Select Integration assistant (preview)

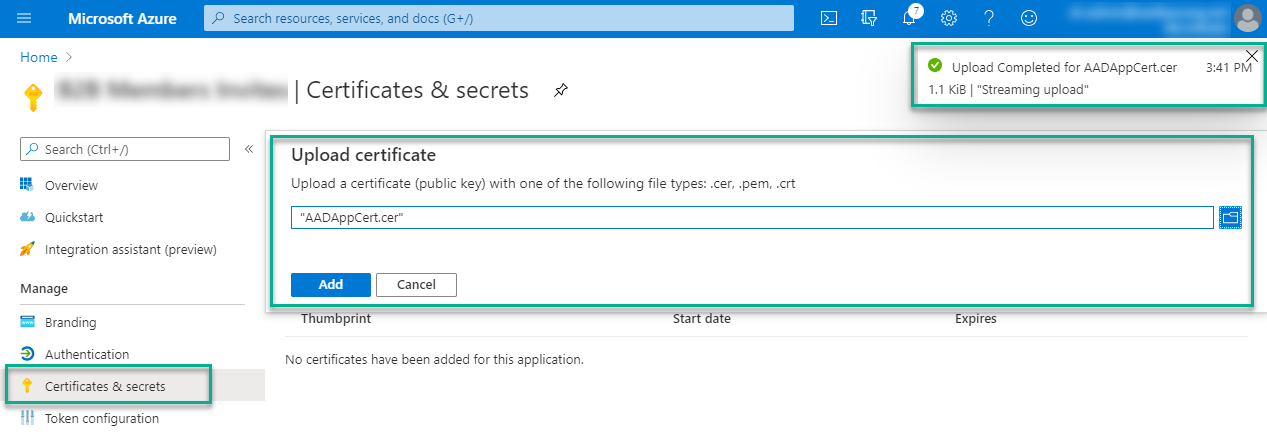130,249
